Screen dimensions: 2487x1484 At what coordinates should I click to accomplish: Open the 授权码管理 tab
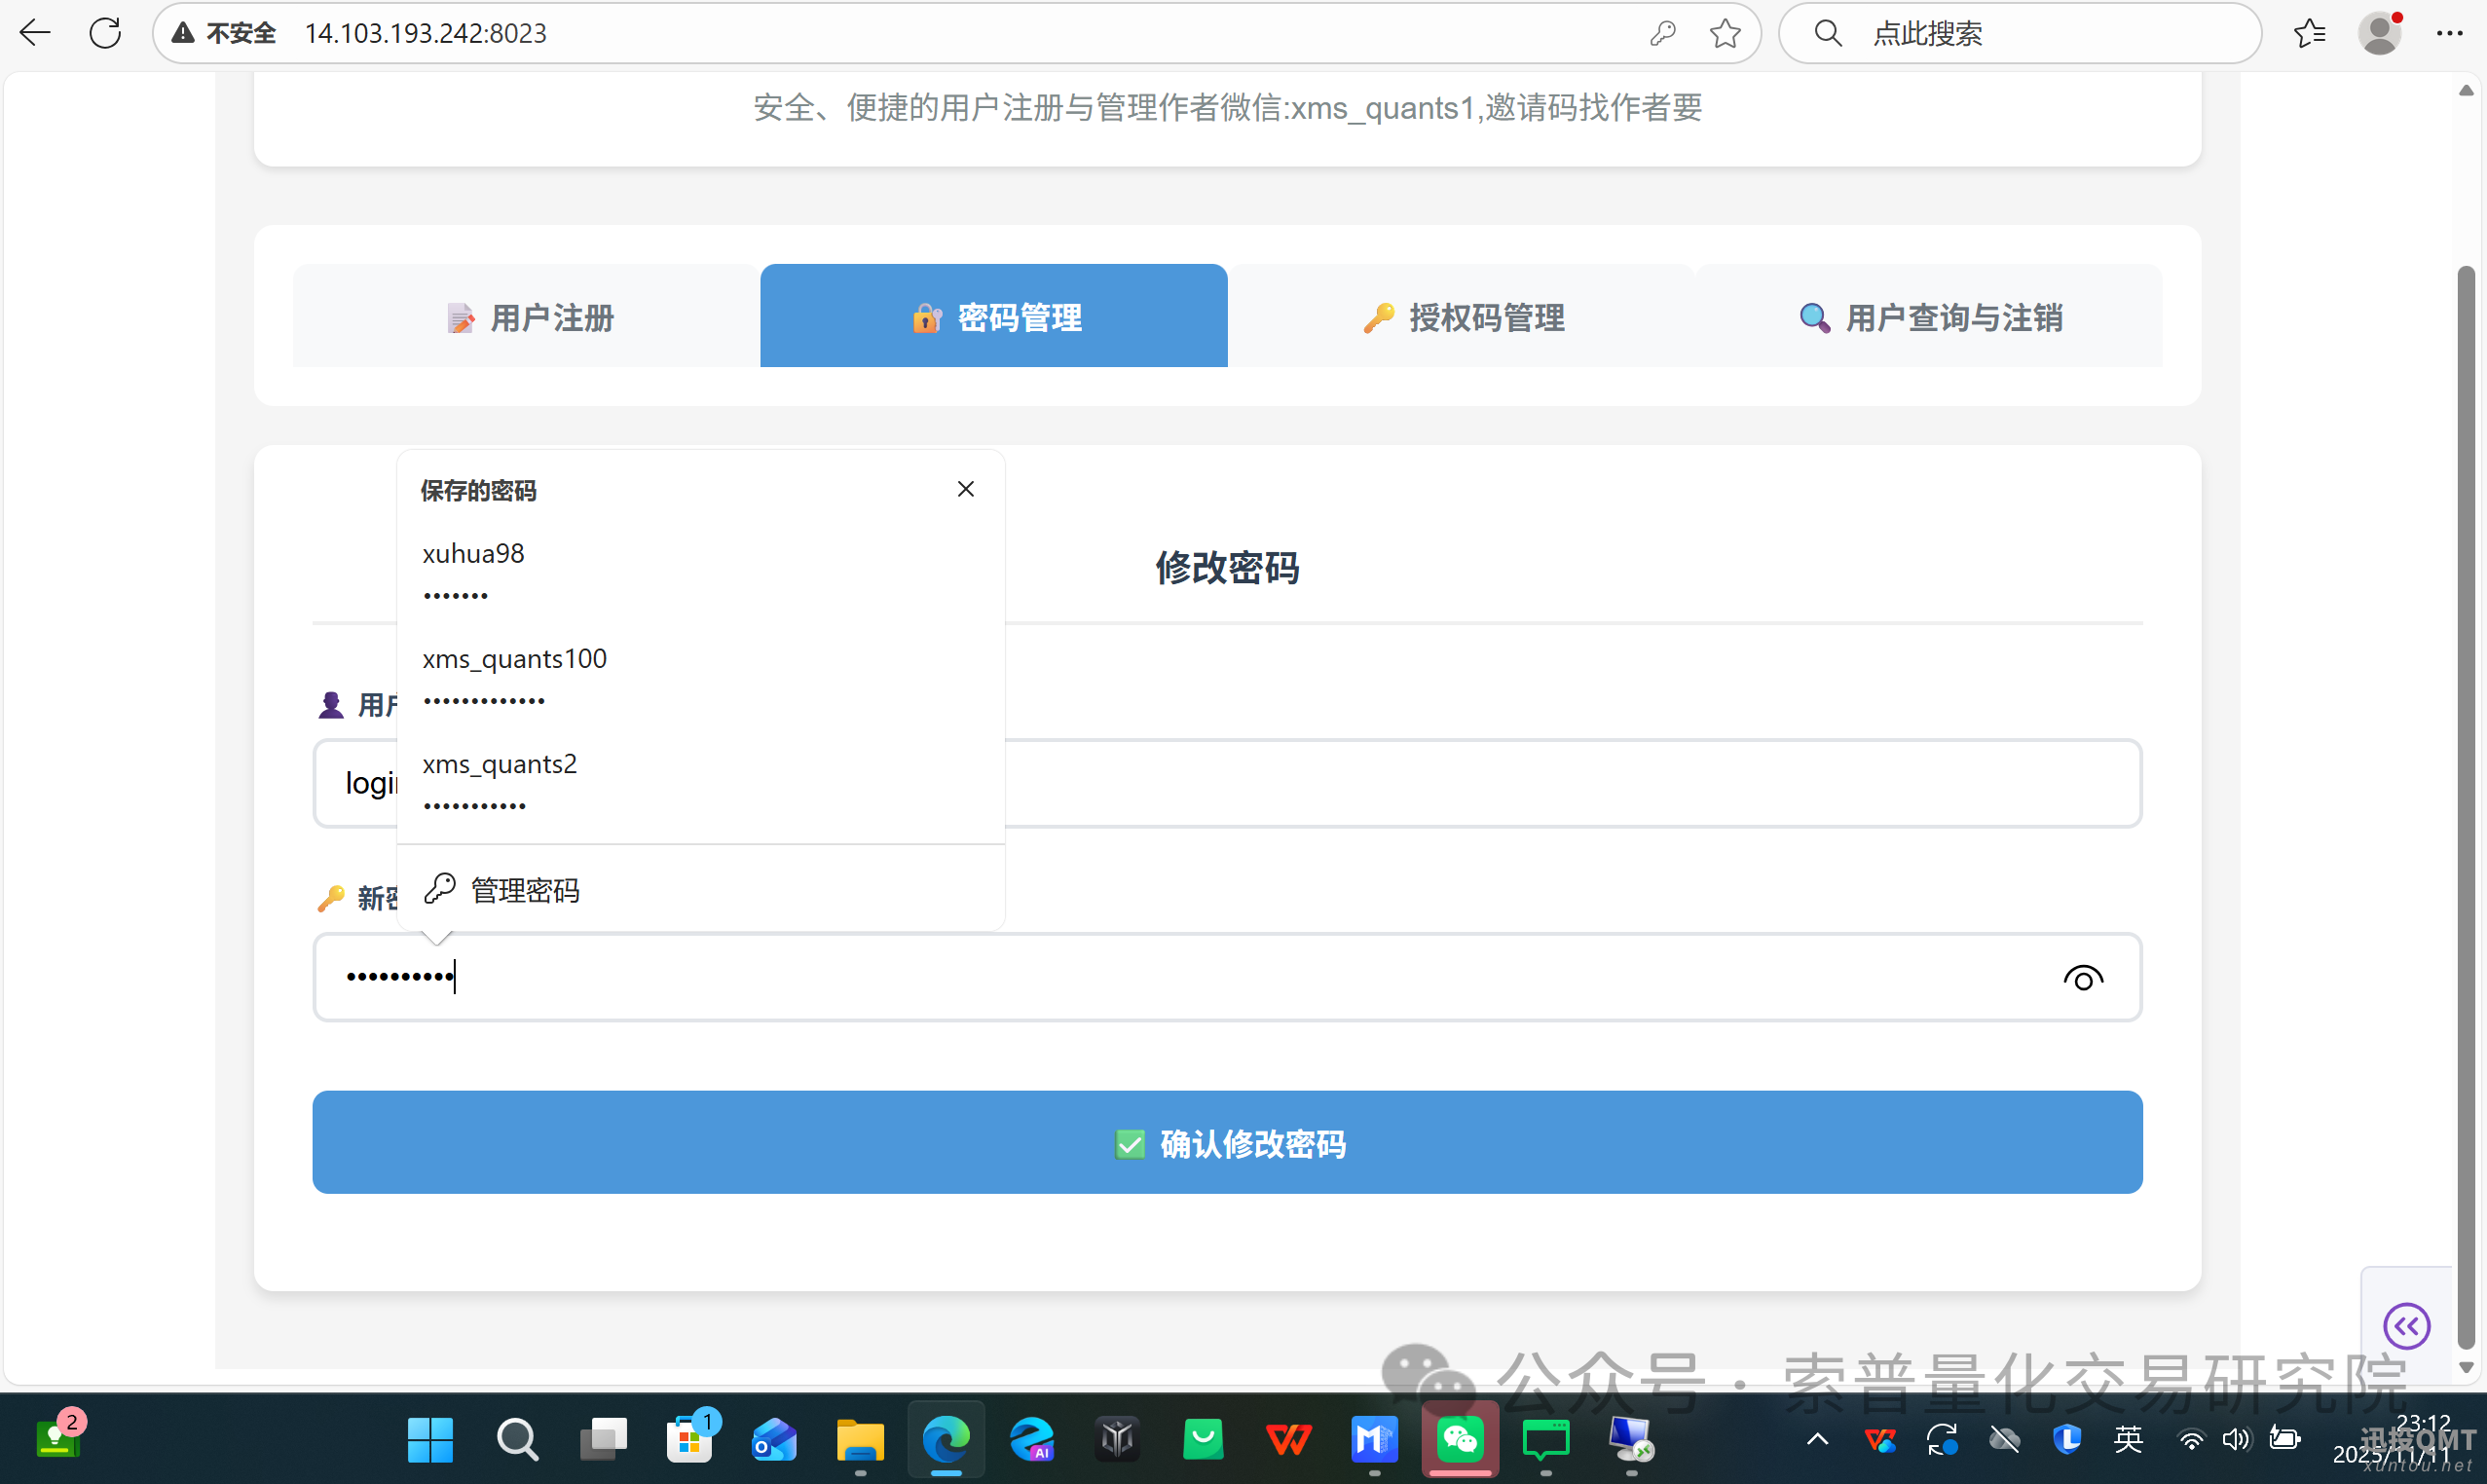tap(1462, 317)
